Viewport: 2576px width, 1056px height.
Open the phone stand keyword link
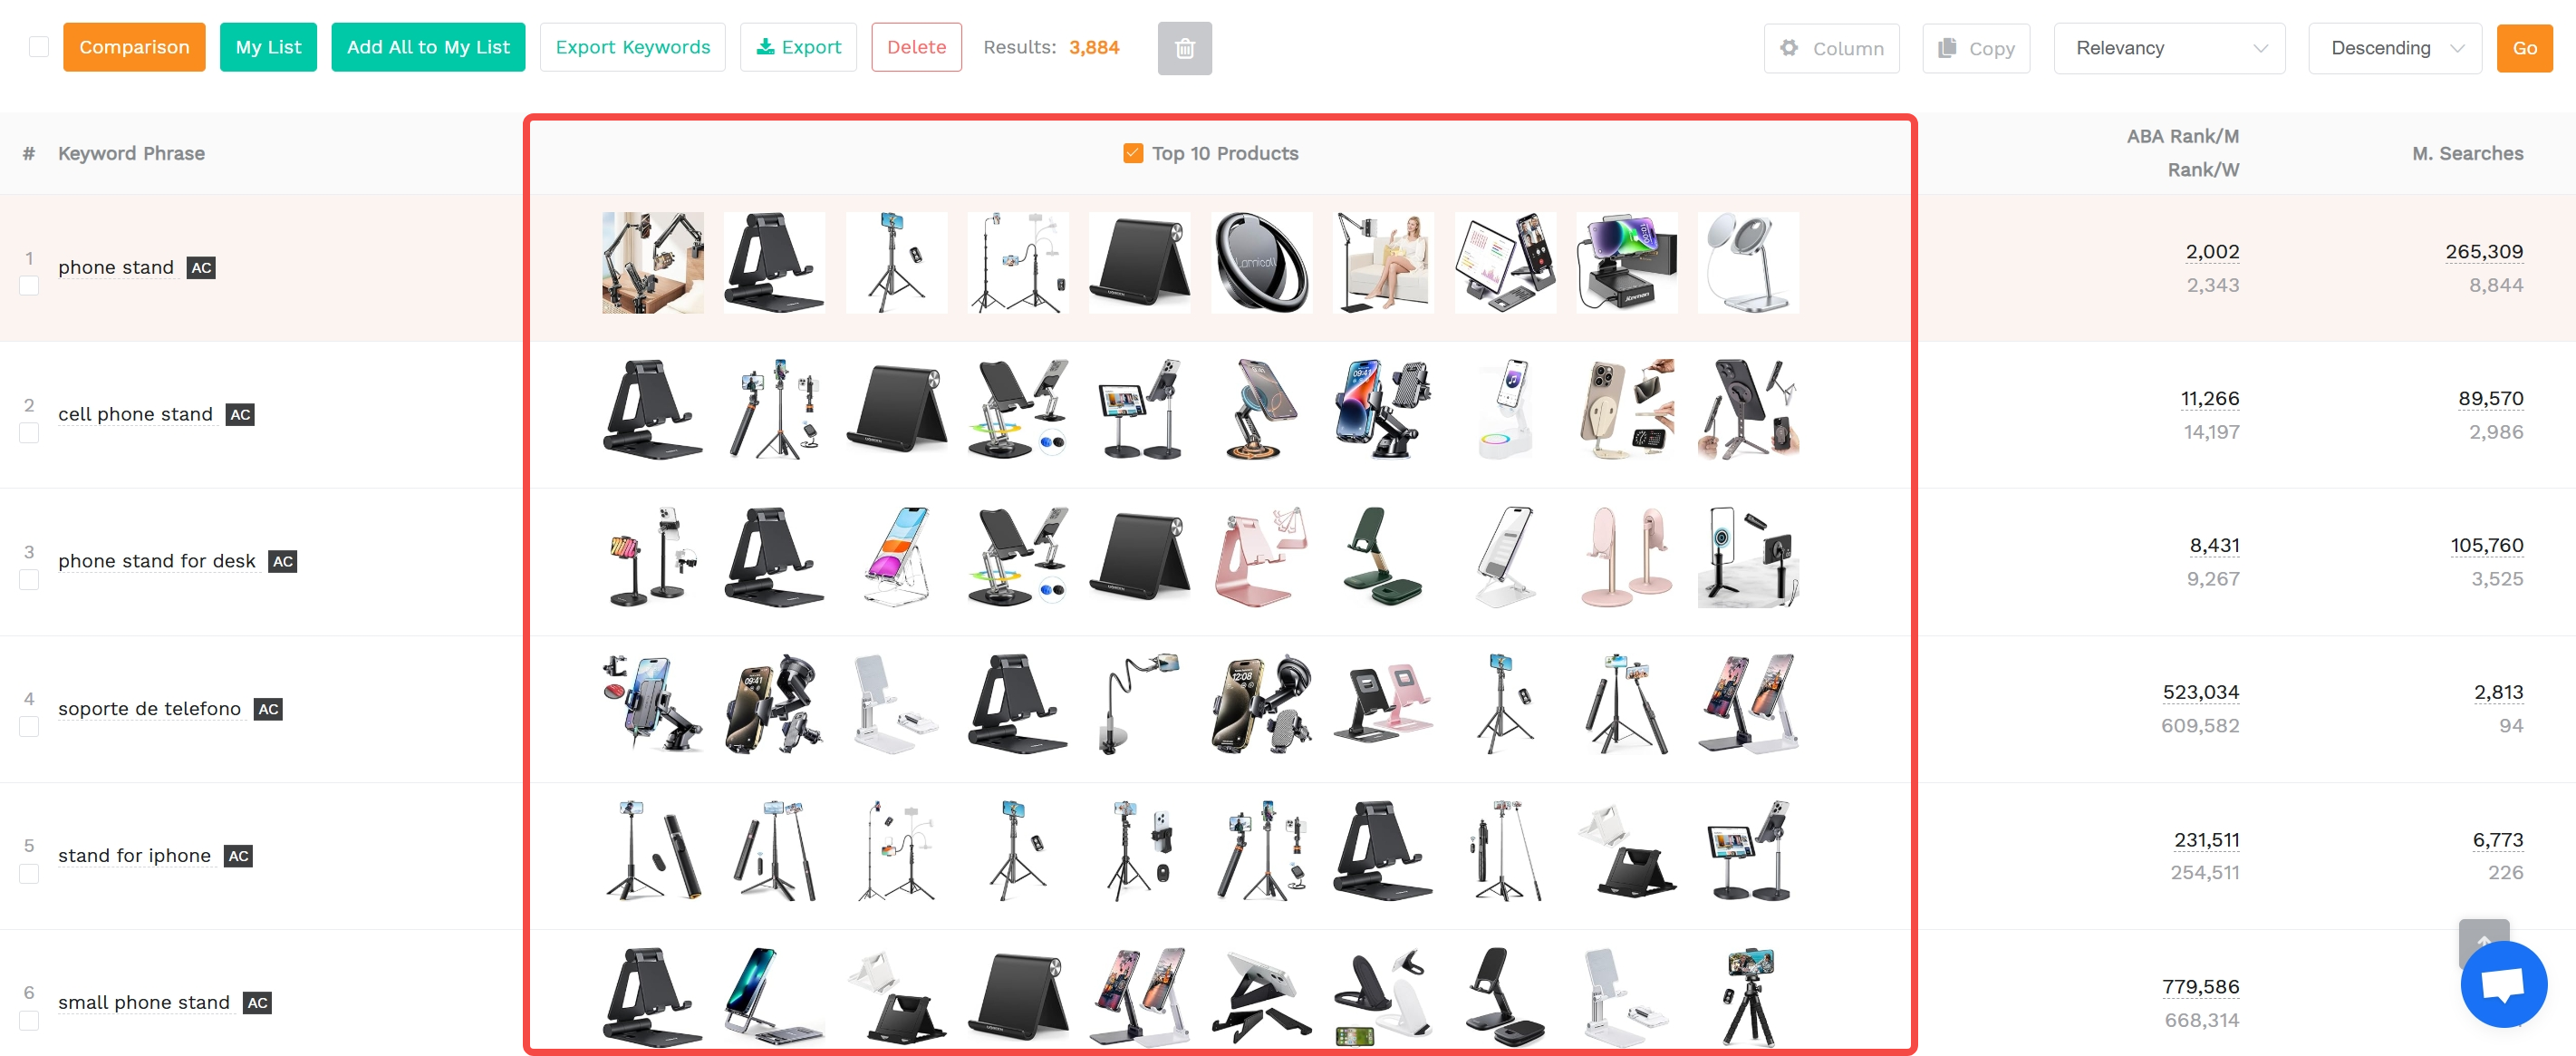(116, 268)
